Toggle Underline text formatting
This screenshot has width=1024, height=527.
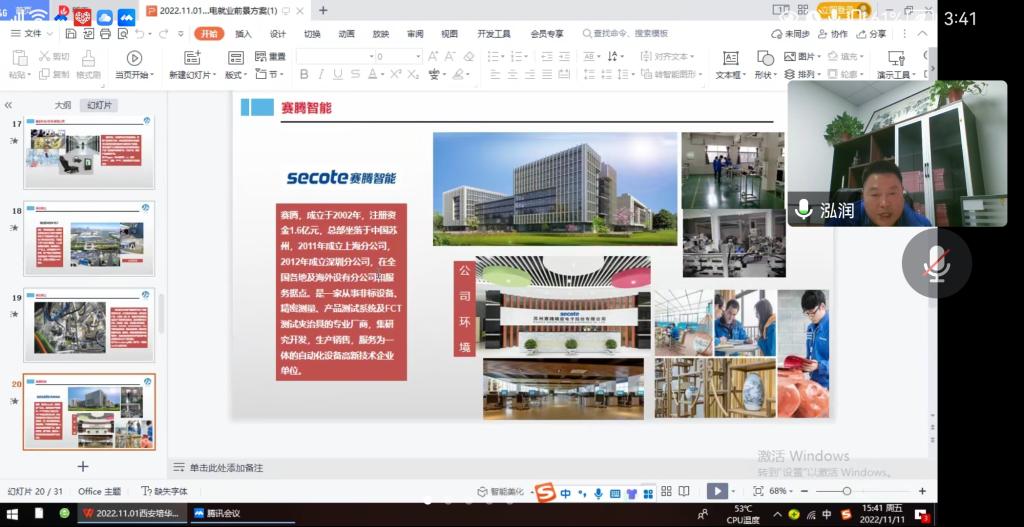click(x=338, y=75)
